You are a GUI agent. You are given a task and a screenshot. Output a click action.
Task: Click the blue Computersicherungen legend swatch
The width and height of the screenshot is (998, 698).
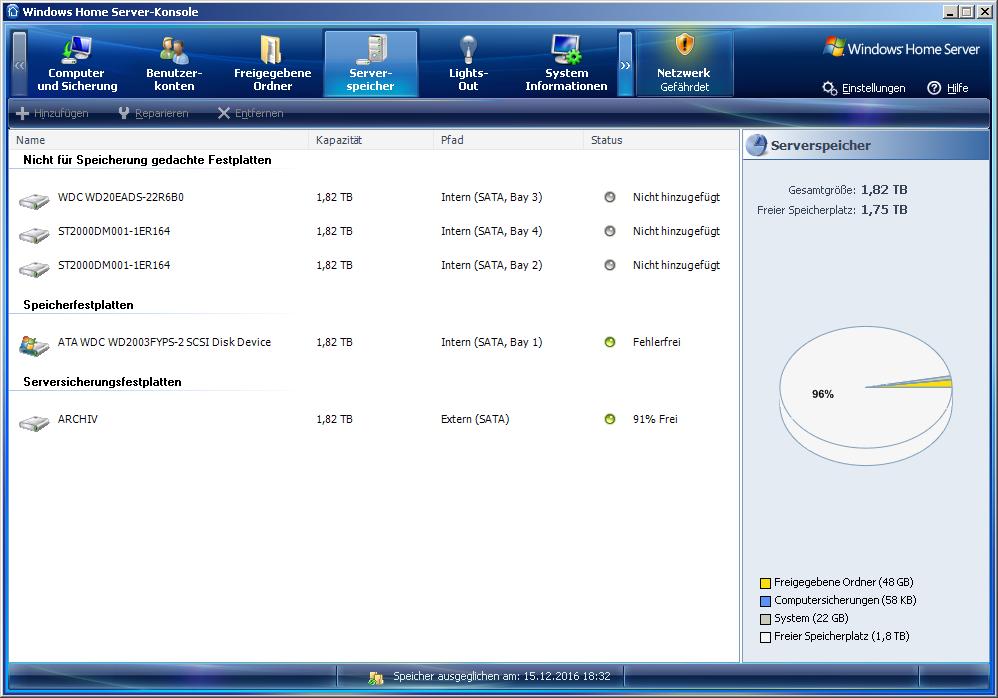coord(765,601)
